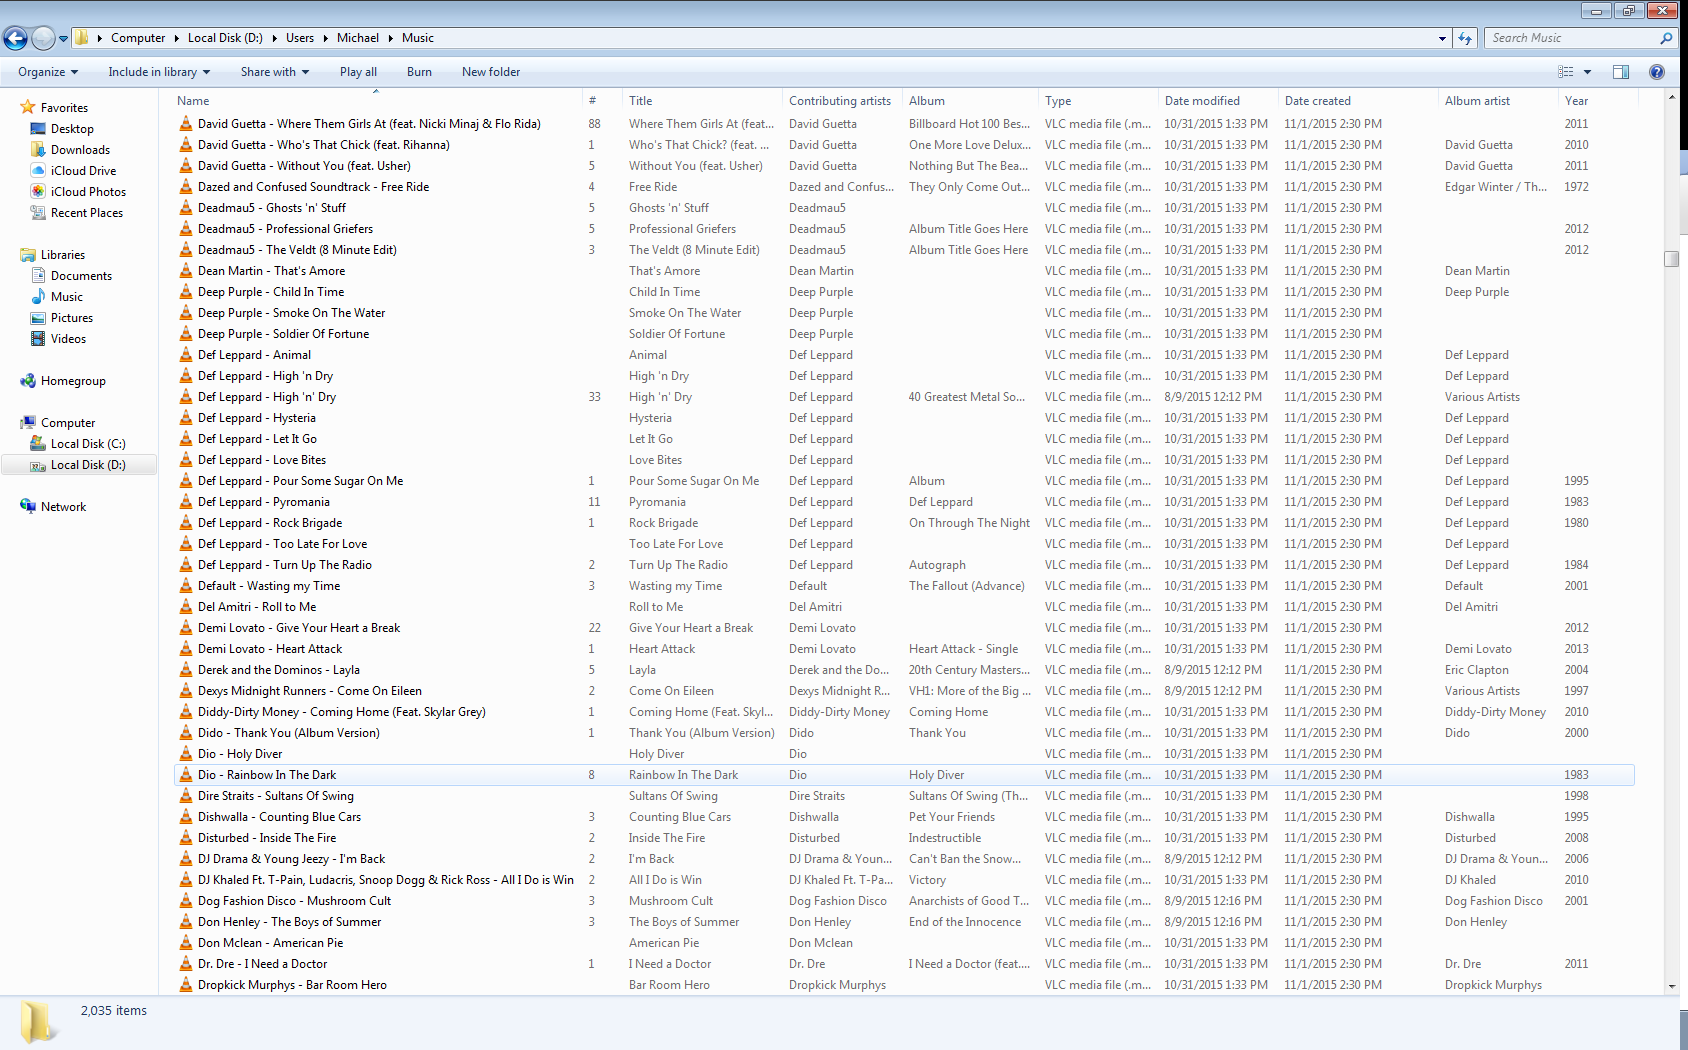Image resolution: width=1688 pixels, height=1050 pixels.
Task: Select the file Derek and the Dominos - Layla
Action: click(x=904, y=670)
